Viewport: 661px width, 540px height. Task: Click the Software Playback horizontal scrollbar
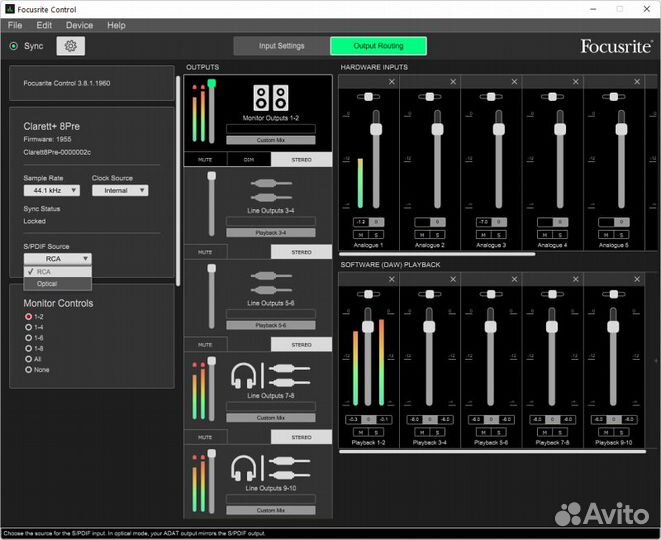[x=492, y=451]
